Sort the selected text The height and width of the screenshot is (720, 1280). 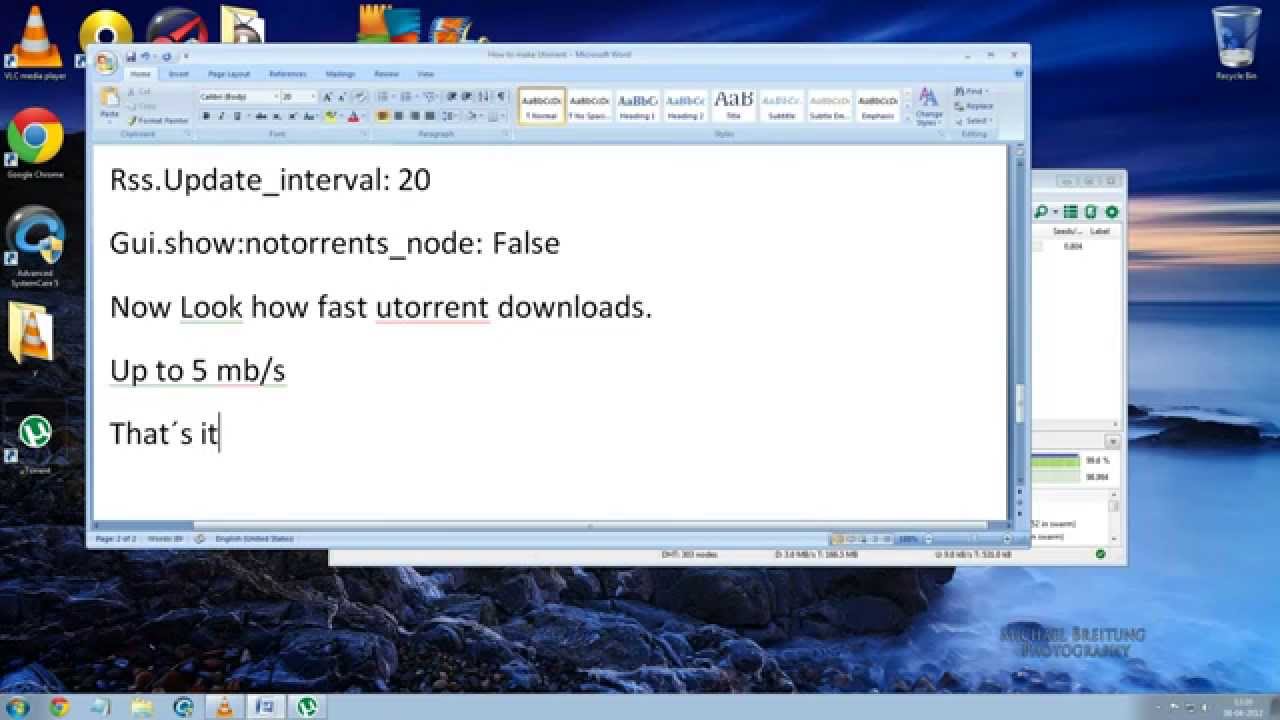[482, 97]
